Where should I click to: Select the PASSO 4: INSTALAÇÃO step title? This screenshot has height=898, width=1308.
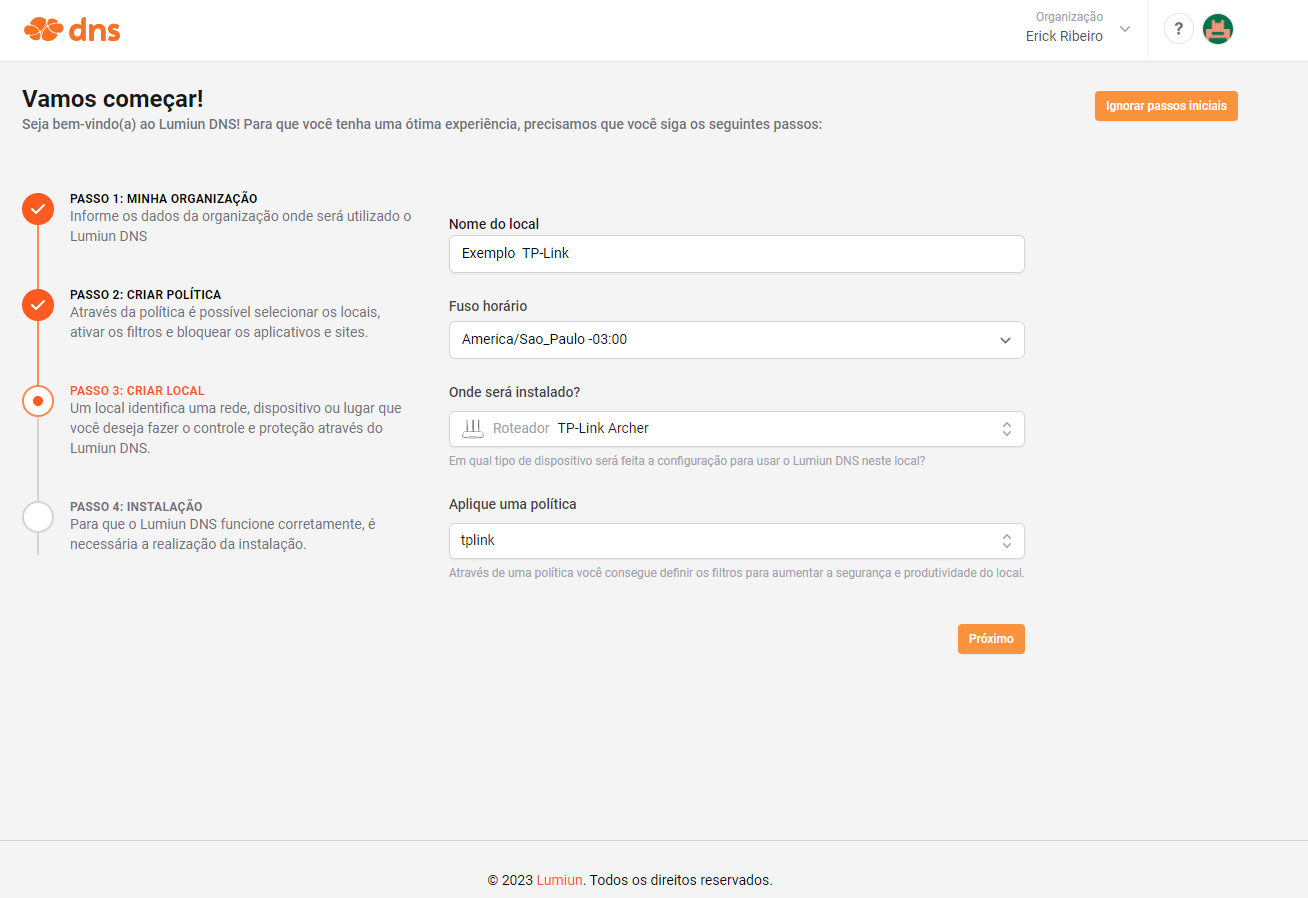click(x=136, y=507)
